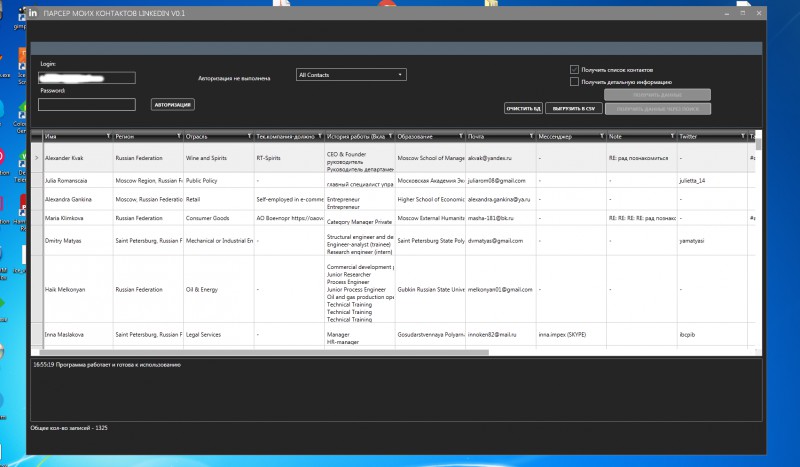Click the Образование column header label
This screenshot has height=467, width=800.
coord(415,136)
